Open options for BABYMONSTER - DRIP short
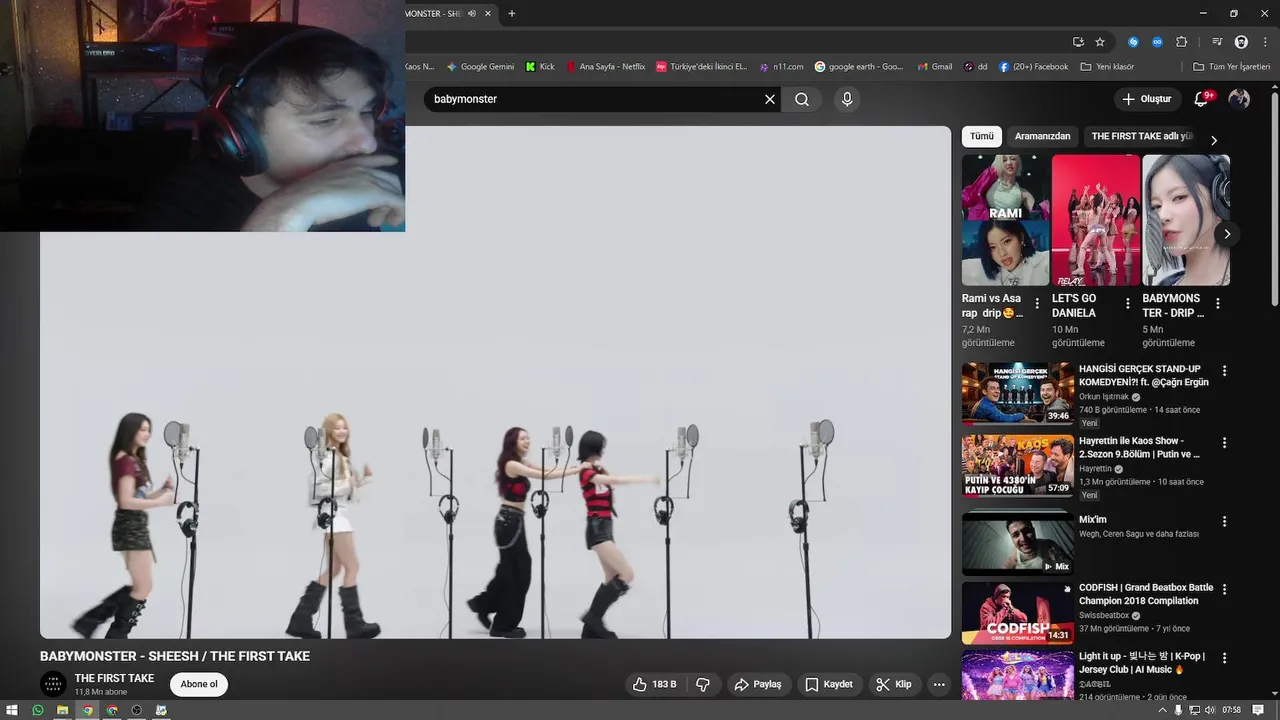Image resolution: width=1280 pixels, height=720 pixels. pos(1217,303)
